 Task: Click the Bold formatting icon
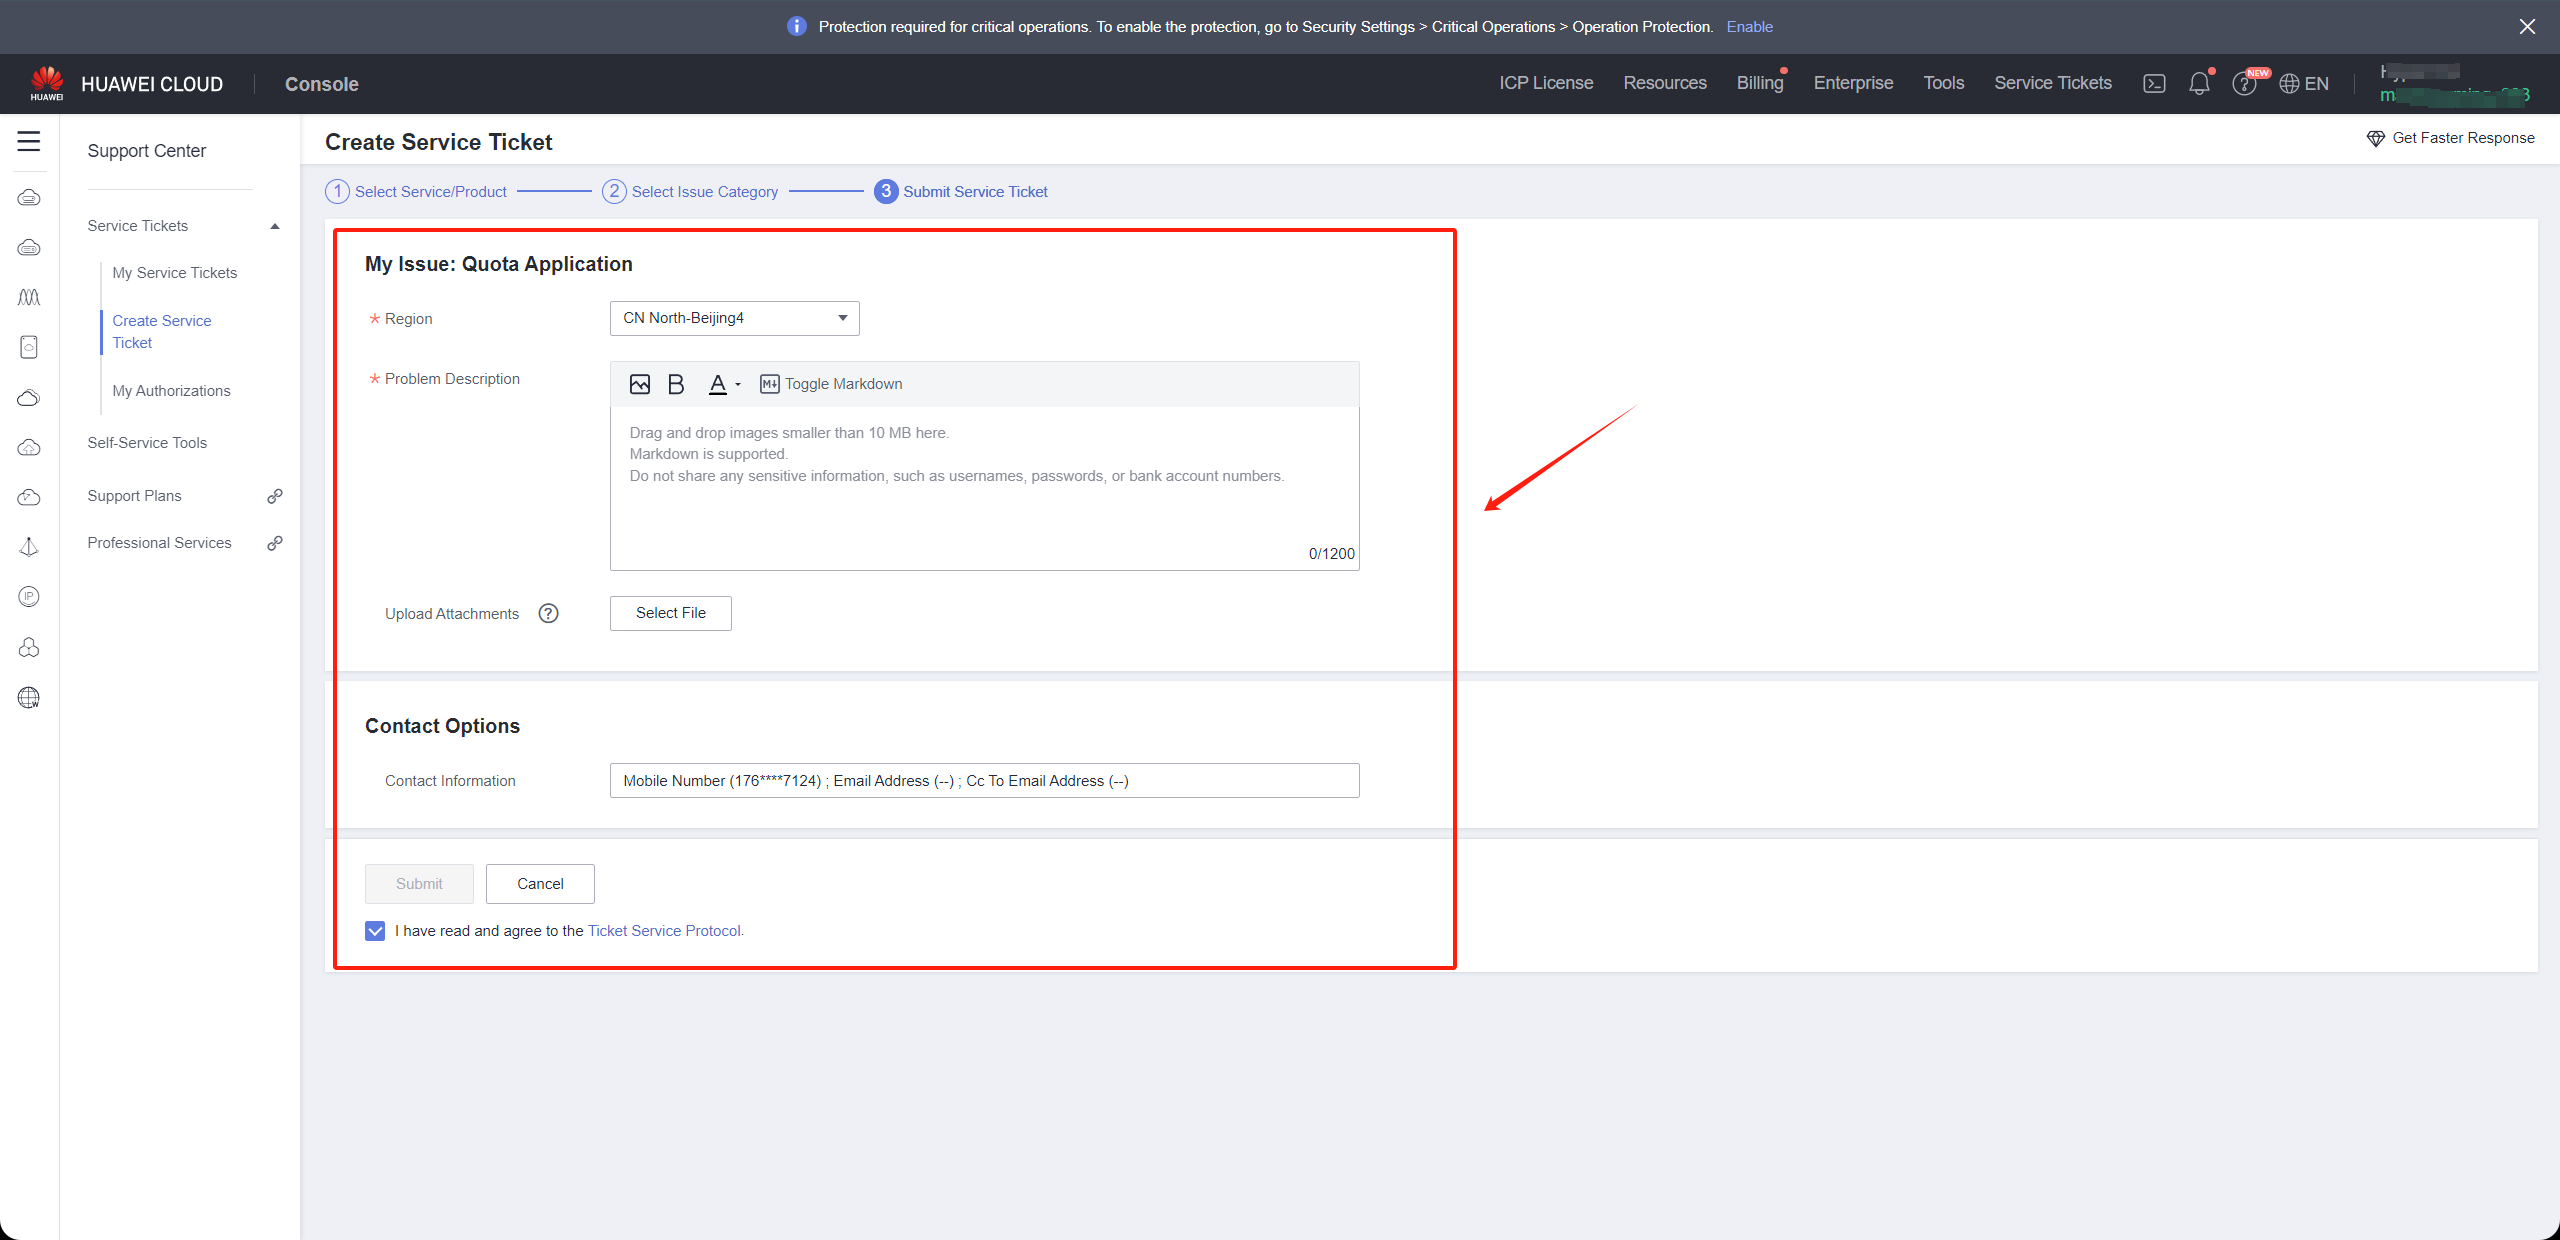(678, 383)
